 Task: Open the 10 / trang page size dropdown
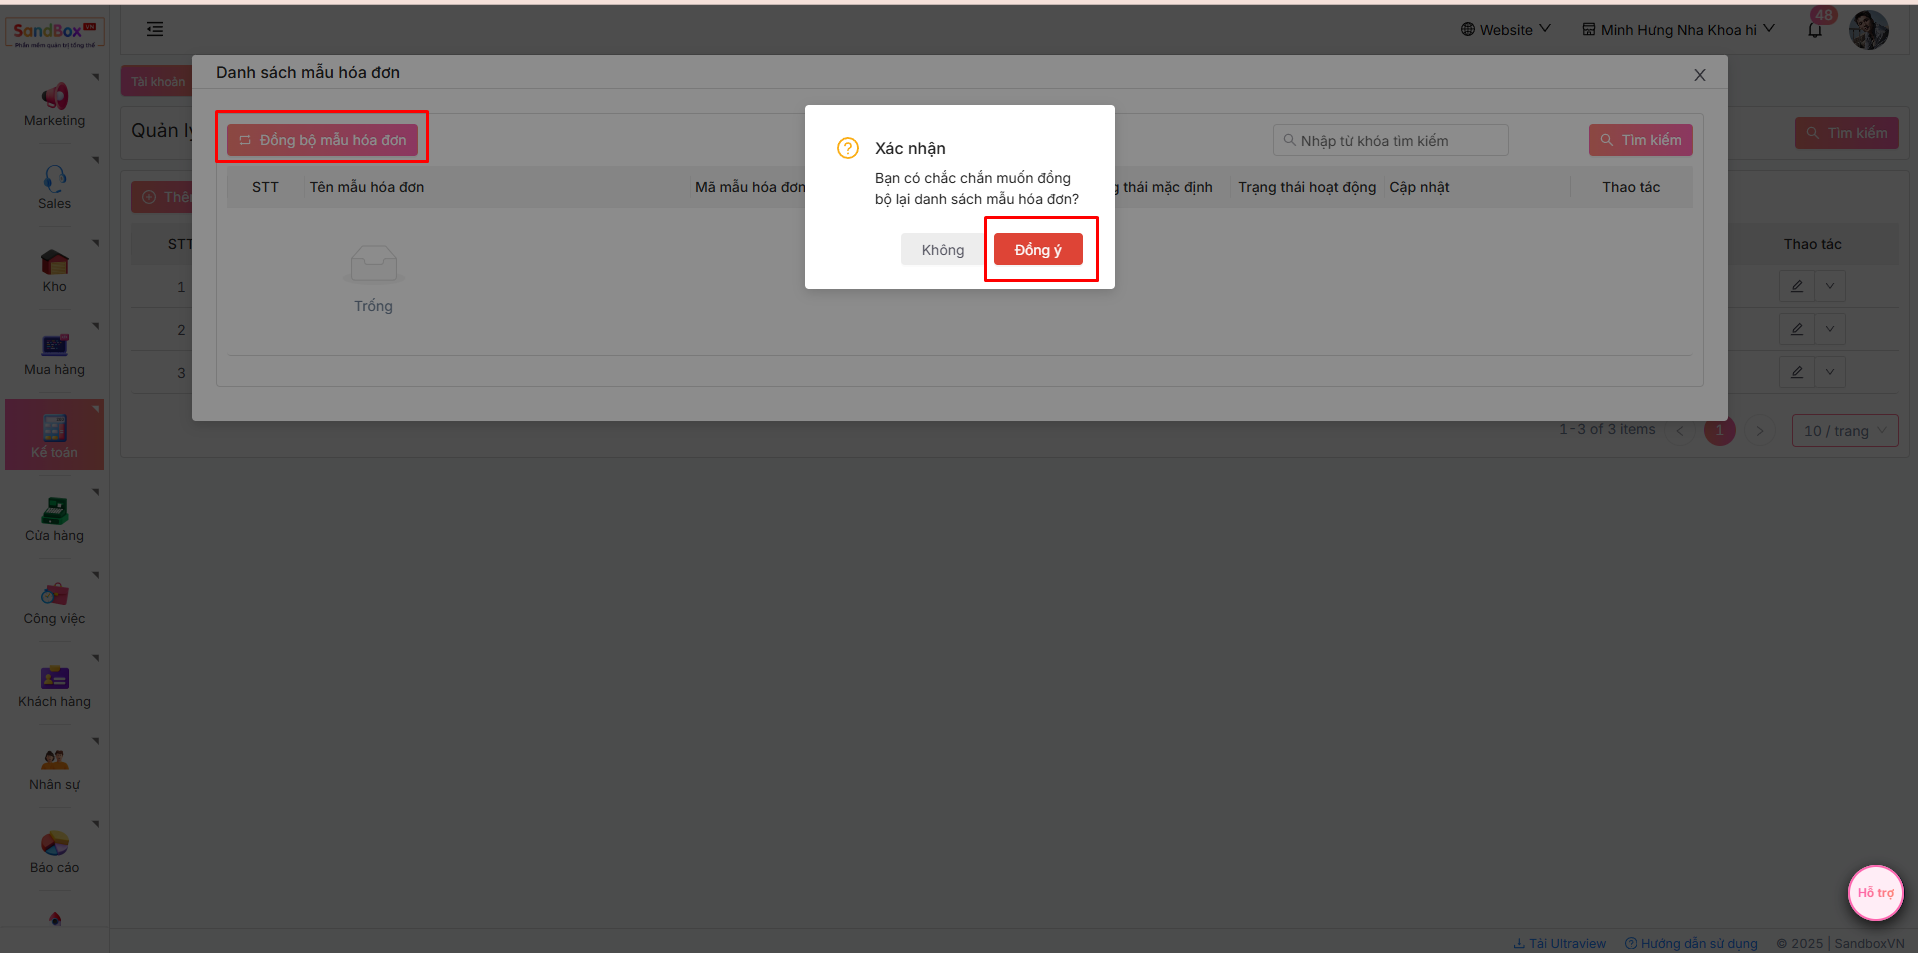pyautogui.click(x=1844, y=431)
